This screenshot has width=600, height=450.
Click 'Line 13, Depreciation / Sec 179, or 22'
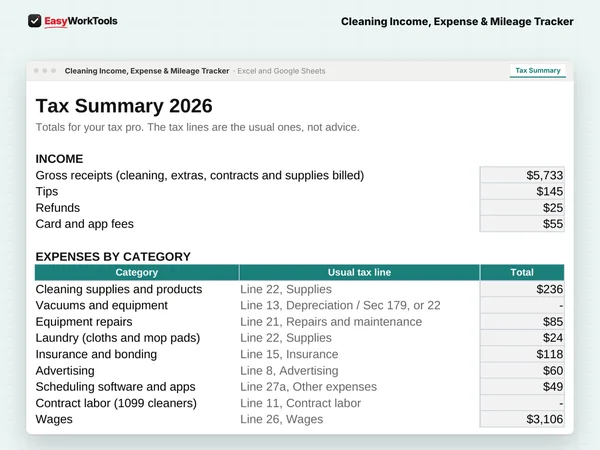coord(340,305)
